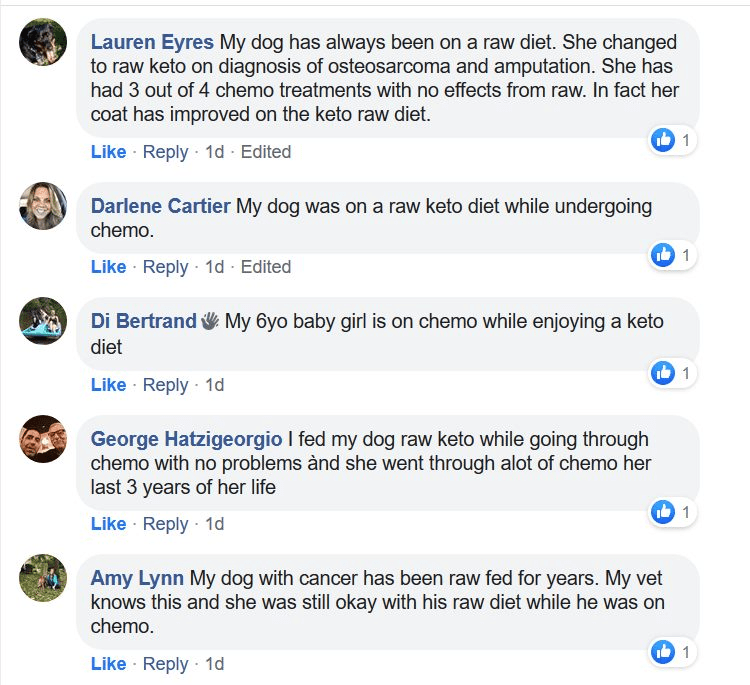750x685 pixels.
Task: Open the George Hatzigeorgio name link
Action: (x=186, y=439)
